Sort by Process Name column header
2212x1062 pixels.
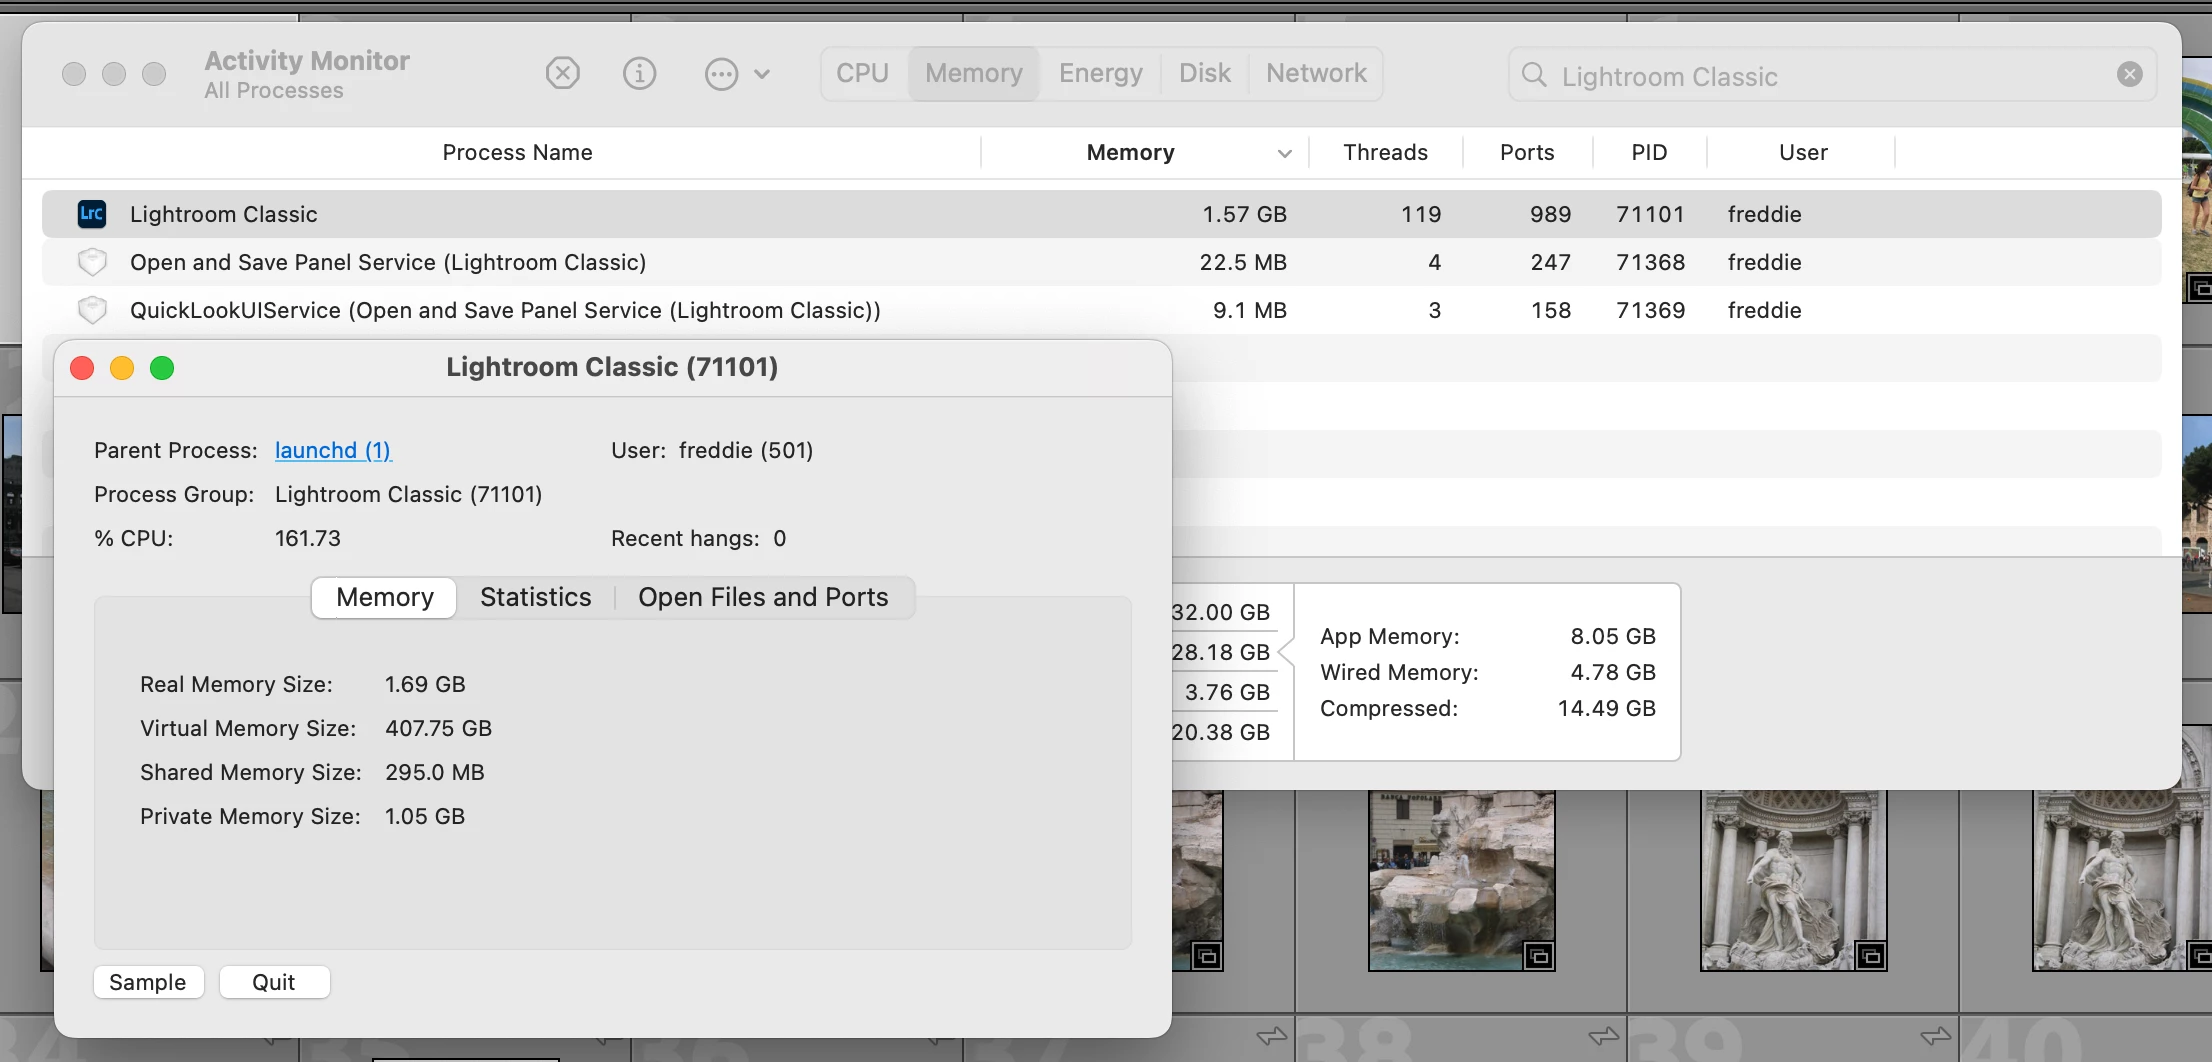517,152
